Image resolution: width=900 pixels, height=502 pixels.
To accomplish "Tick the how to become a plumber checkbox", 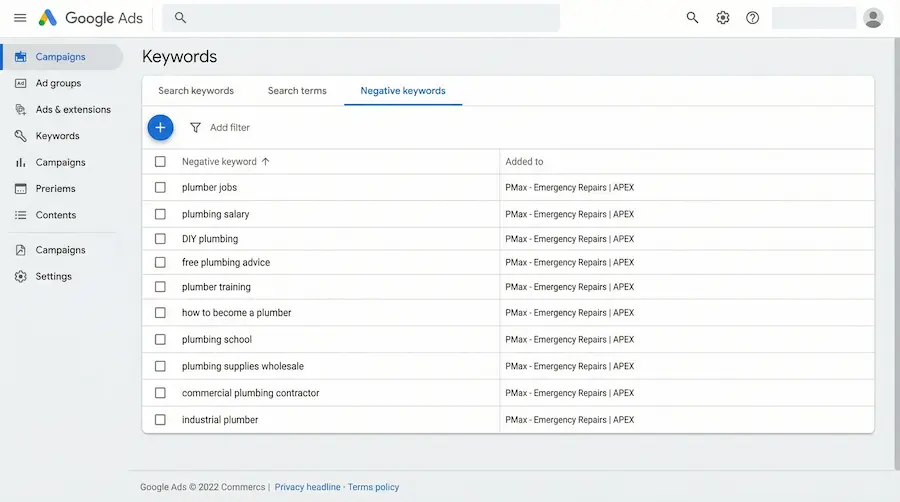I will [160, 313].
